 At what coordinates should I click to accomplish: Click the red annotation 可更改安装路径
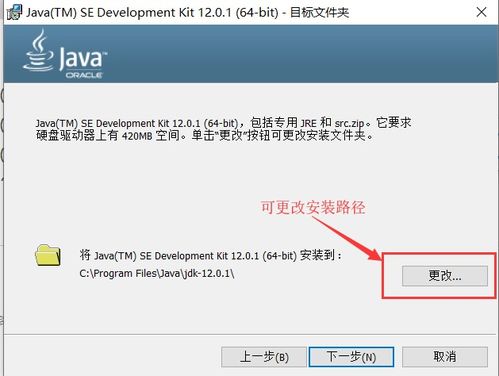[x=313, y=207]
